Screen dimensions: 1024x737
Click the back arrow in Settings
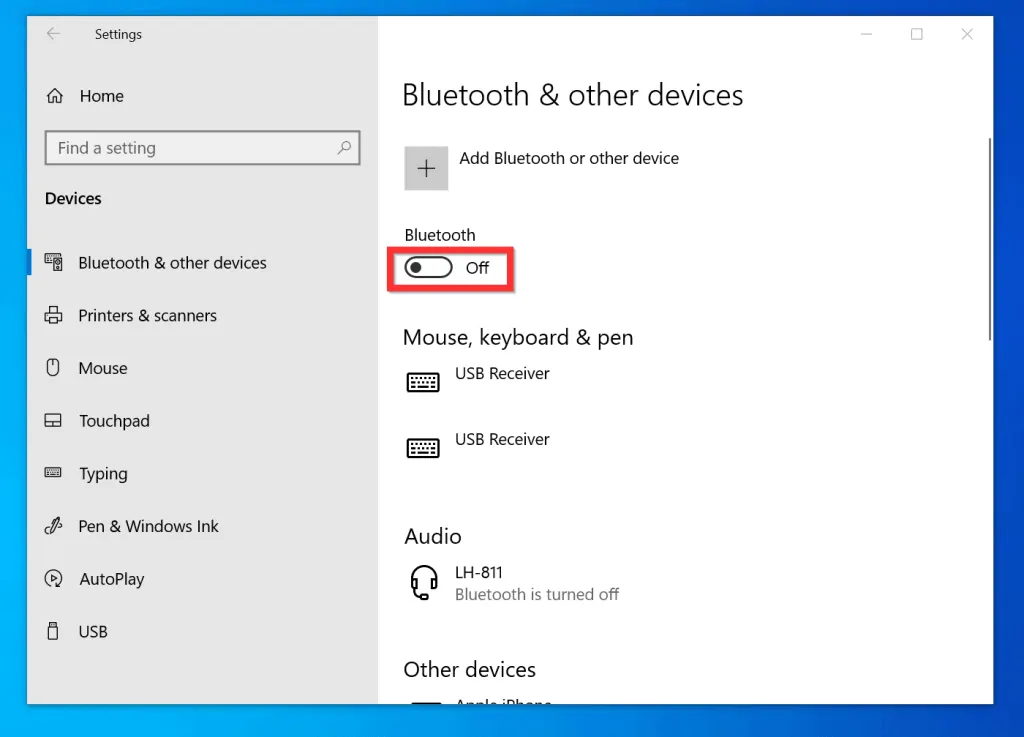[51, 33]
